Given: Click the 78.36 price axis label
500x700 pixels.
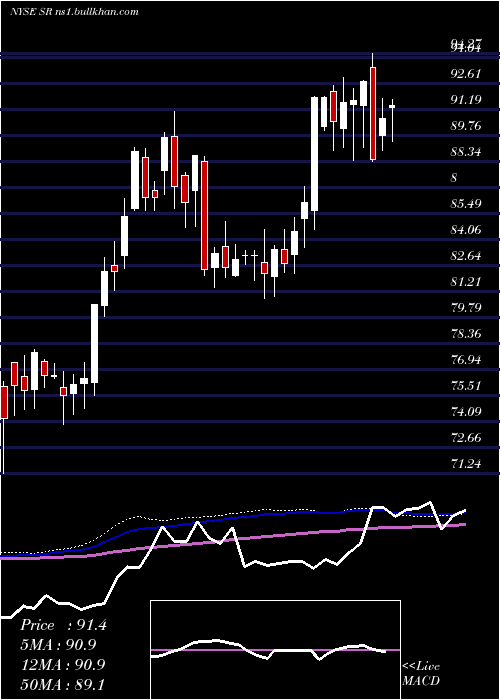Looking at the screenshot, I should pos(466,333).
